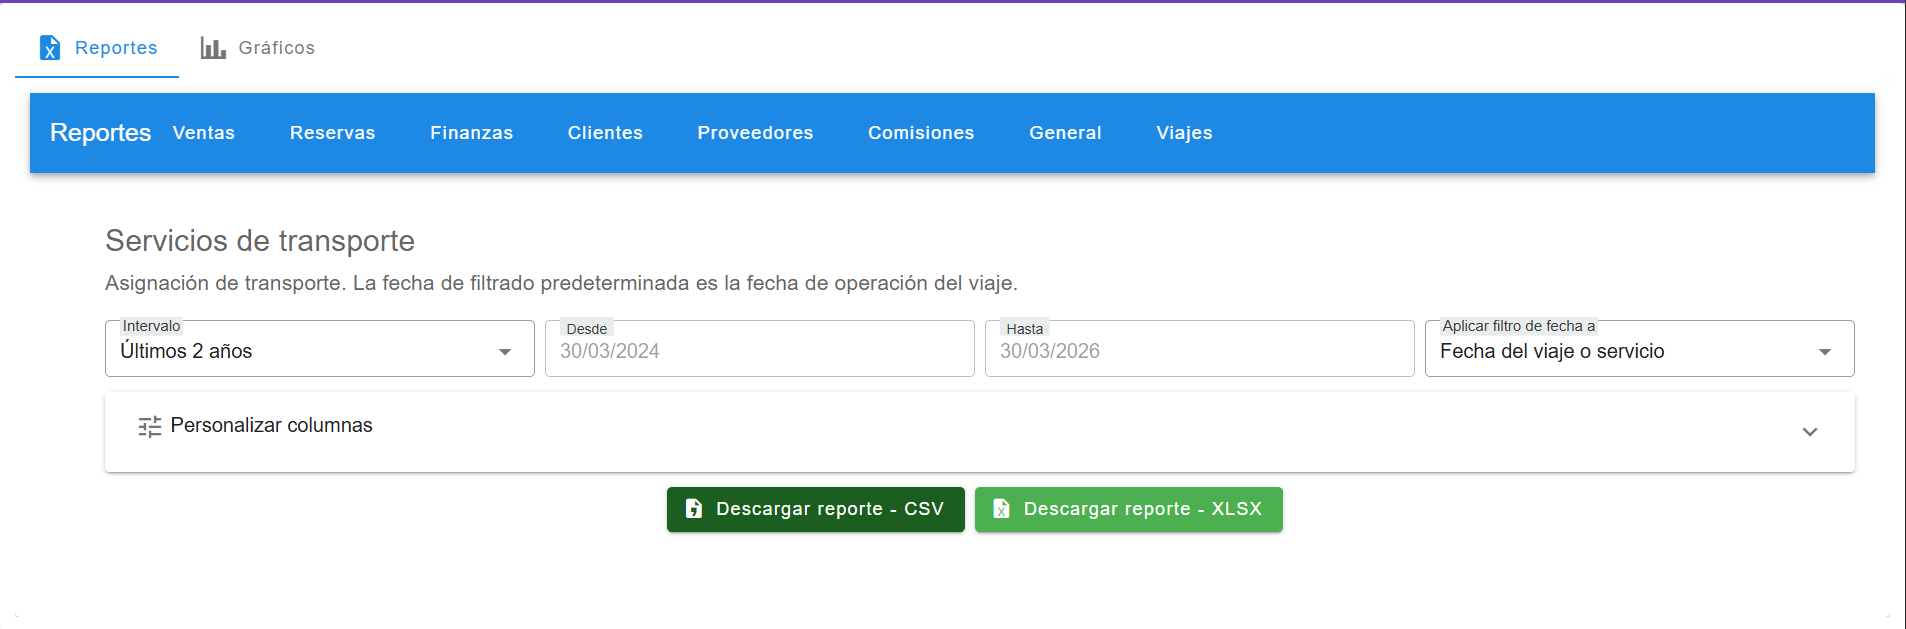Click the Hasta date field
1906x629 pixels.
click(x=1199, y=351)
